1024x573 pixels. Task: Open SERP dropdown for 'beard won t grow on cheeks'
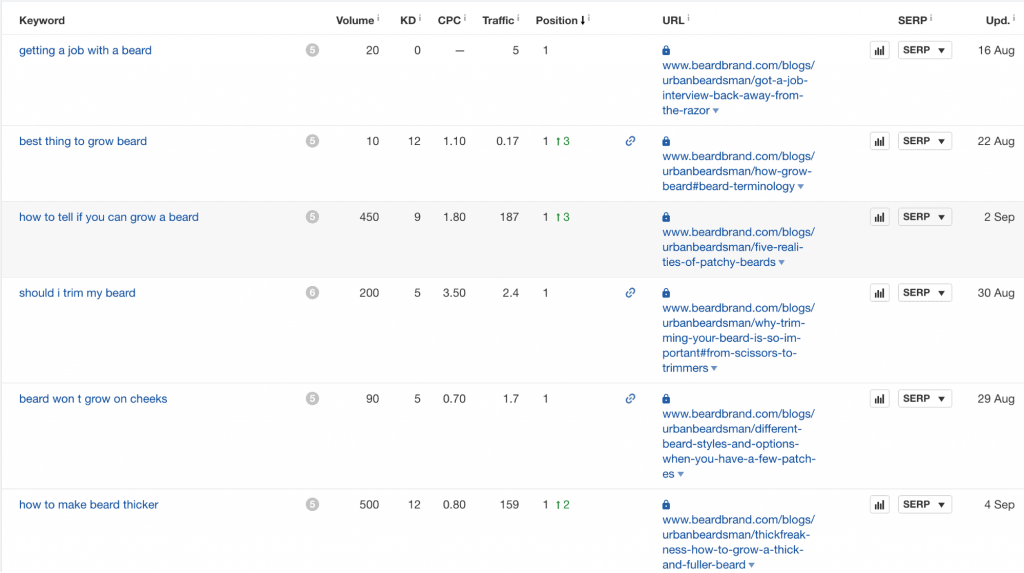[x=924, y=399]
